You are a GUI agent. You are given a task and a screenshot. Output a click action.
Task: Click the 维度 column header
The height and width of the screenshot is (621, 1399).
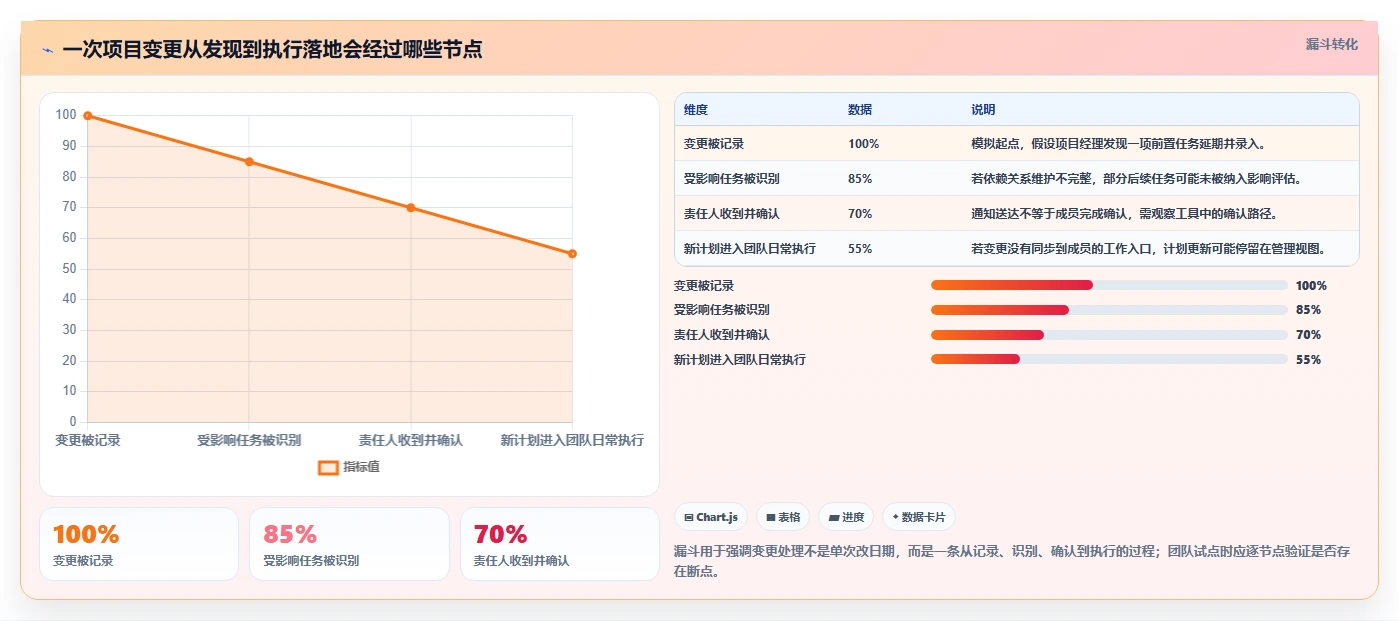coord(696,110)
